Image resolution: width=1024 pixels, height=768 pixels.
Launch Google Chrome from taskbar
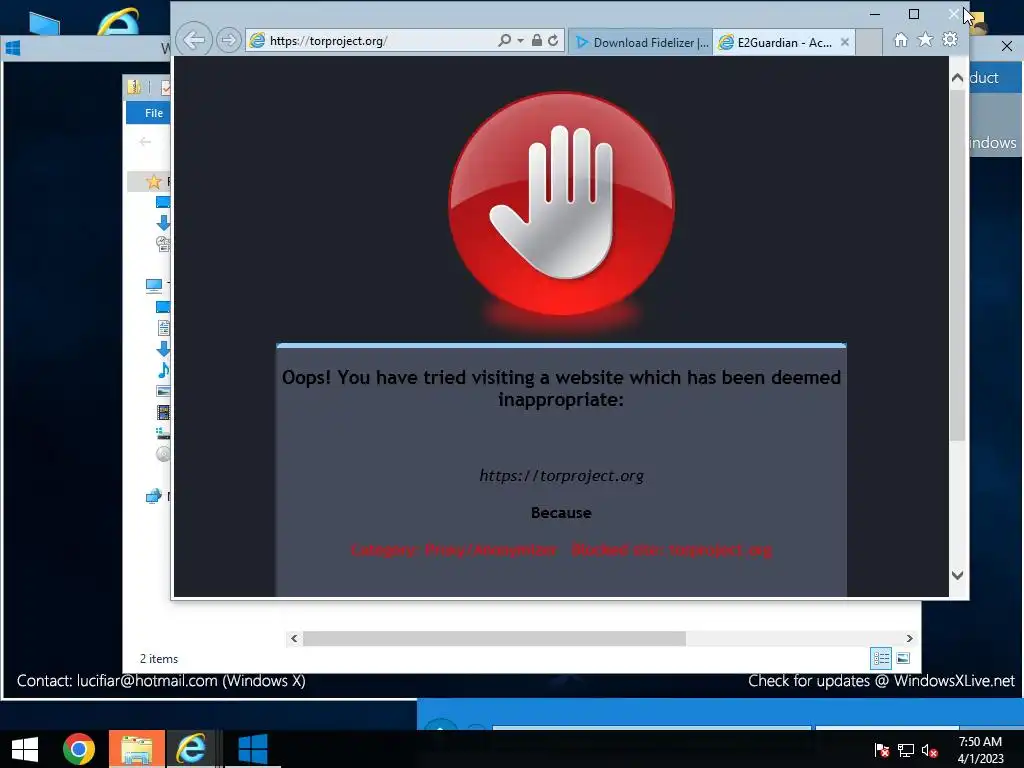79,749
